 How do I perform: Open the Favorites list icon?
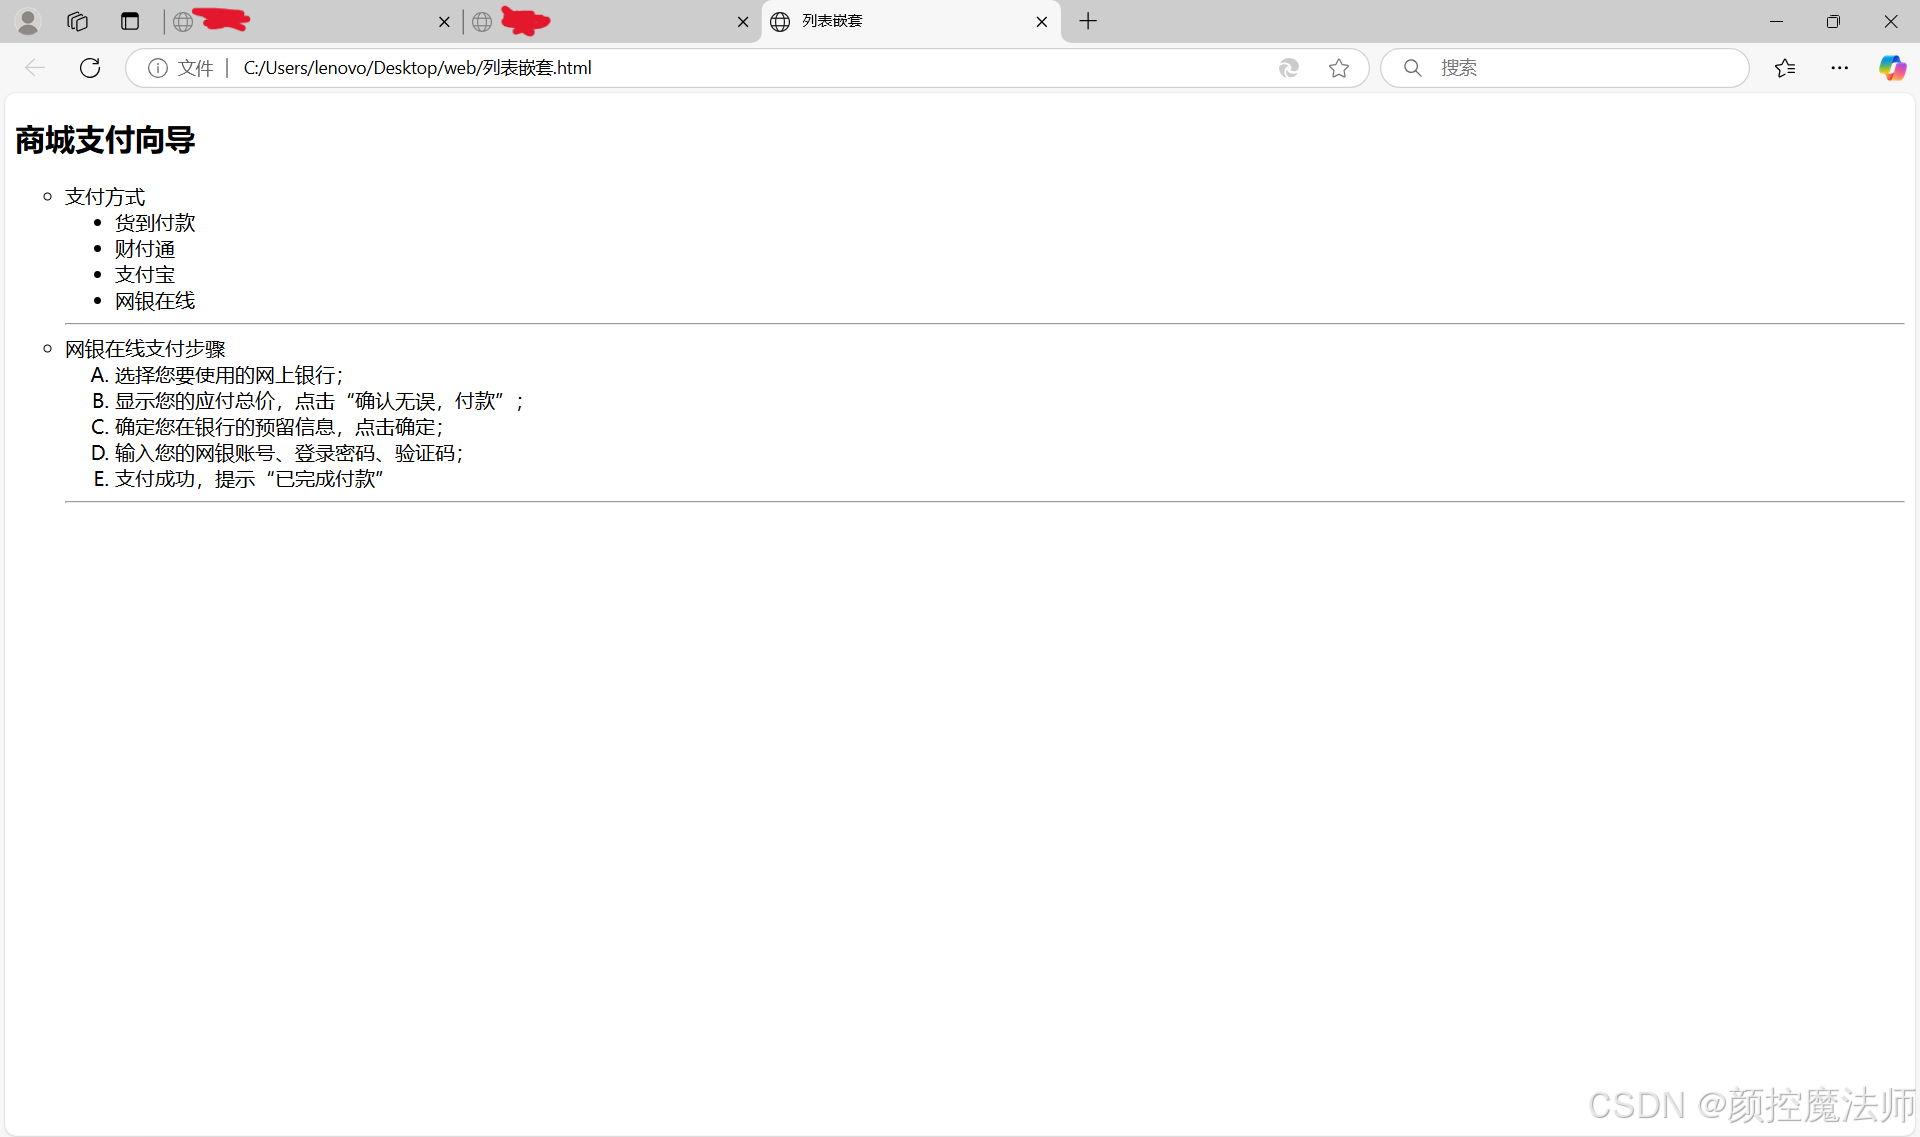[x=1785, y=68]
